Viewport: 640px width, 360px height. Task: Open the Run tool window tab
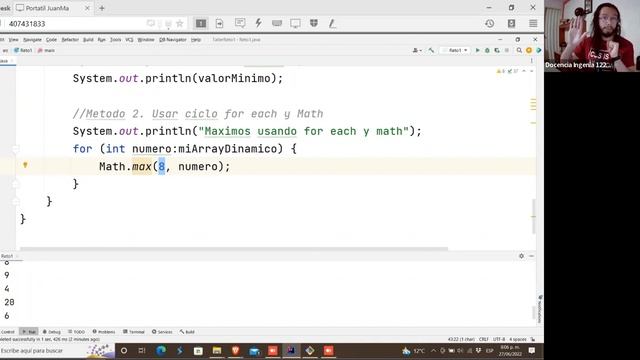pos(29,332)
